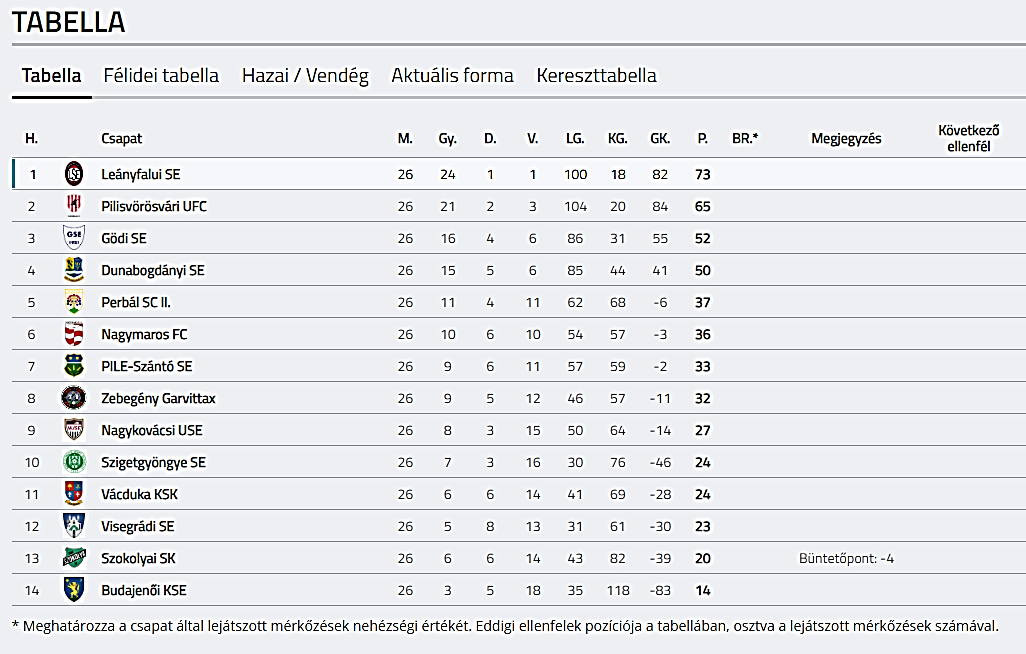Open the Szokolyai SK team page
The height and width of the screenshot is (654, 1026).
[x=138, y=558]
